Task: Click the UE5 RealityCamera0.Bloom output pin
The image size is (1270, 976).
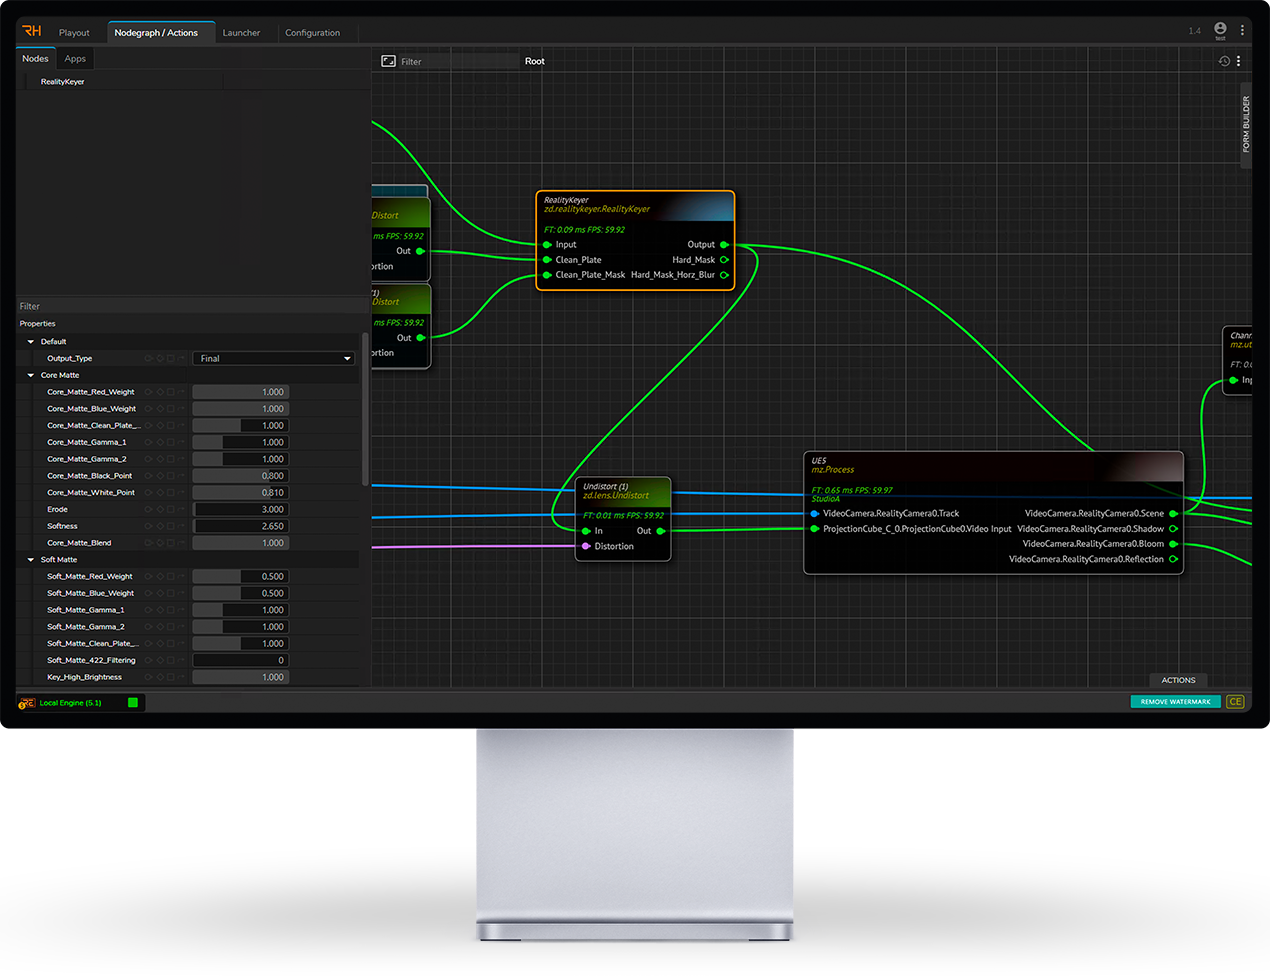Action: pos(1173,544)
